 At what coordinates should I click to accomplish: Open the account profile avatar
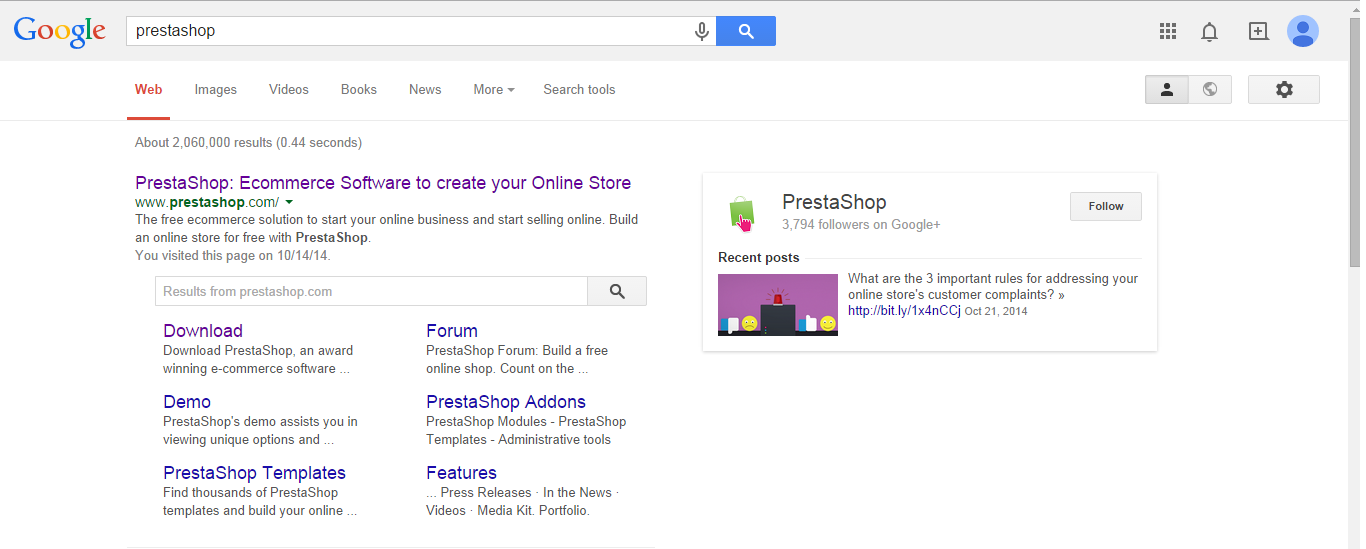tap(1303, 31)
